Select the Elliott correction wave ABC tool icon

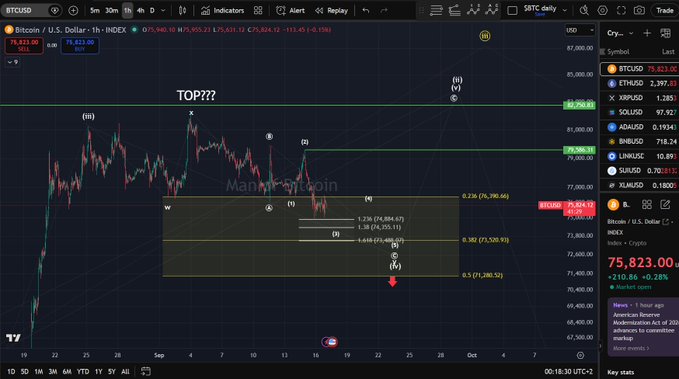491,10
